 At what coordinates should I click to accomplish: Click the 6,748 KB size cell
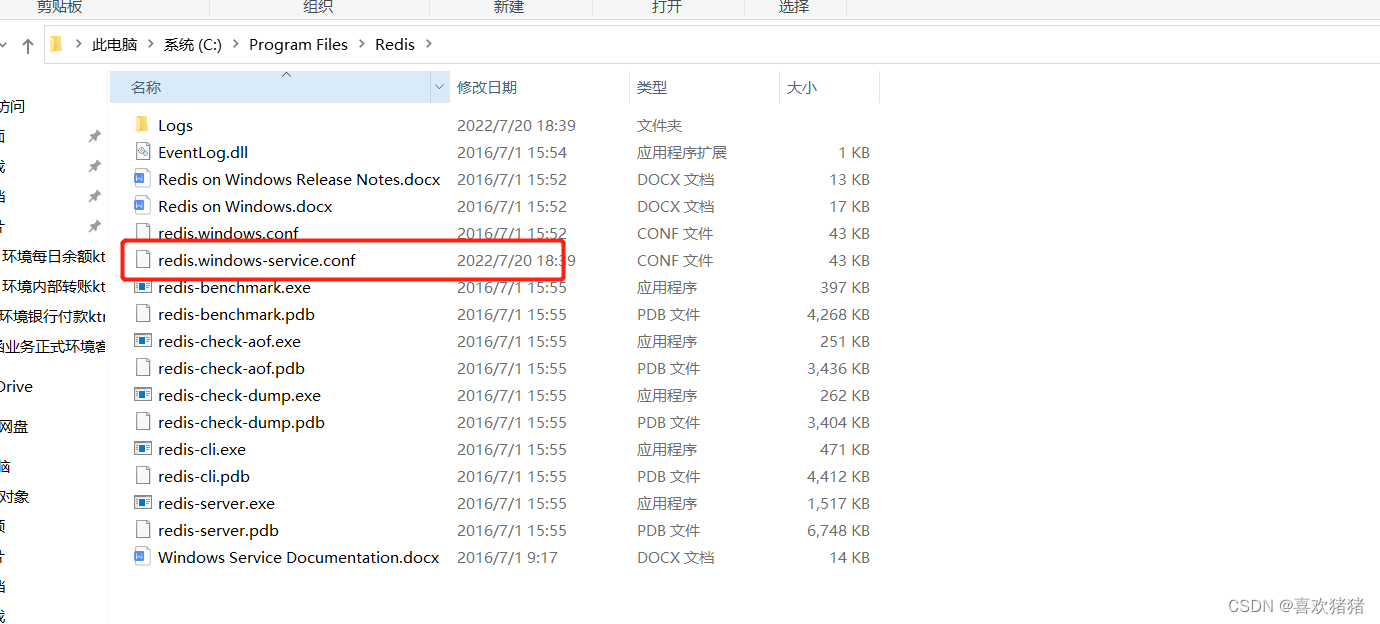click(x=839, y=530)
